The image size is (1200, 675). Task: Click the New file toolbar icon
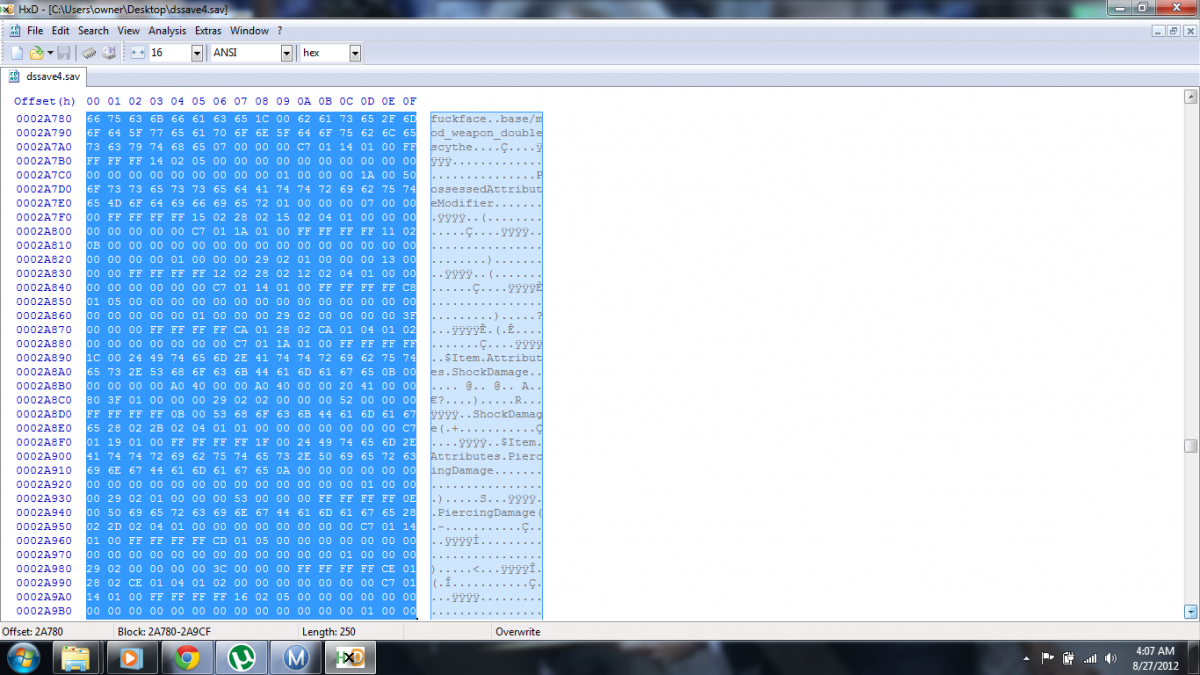pos(16,53)
